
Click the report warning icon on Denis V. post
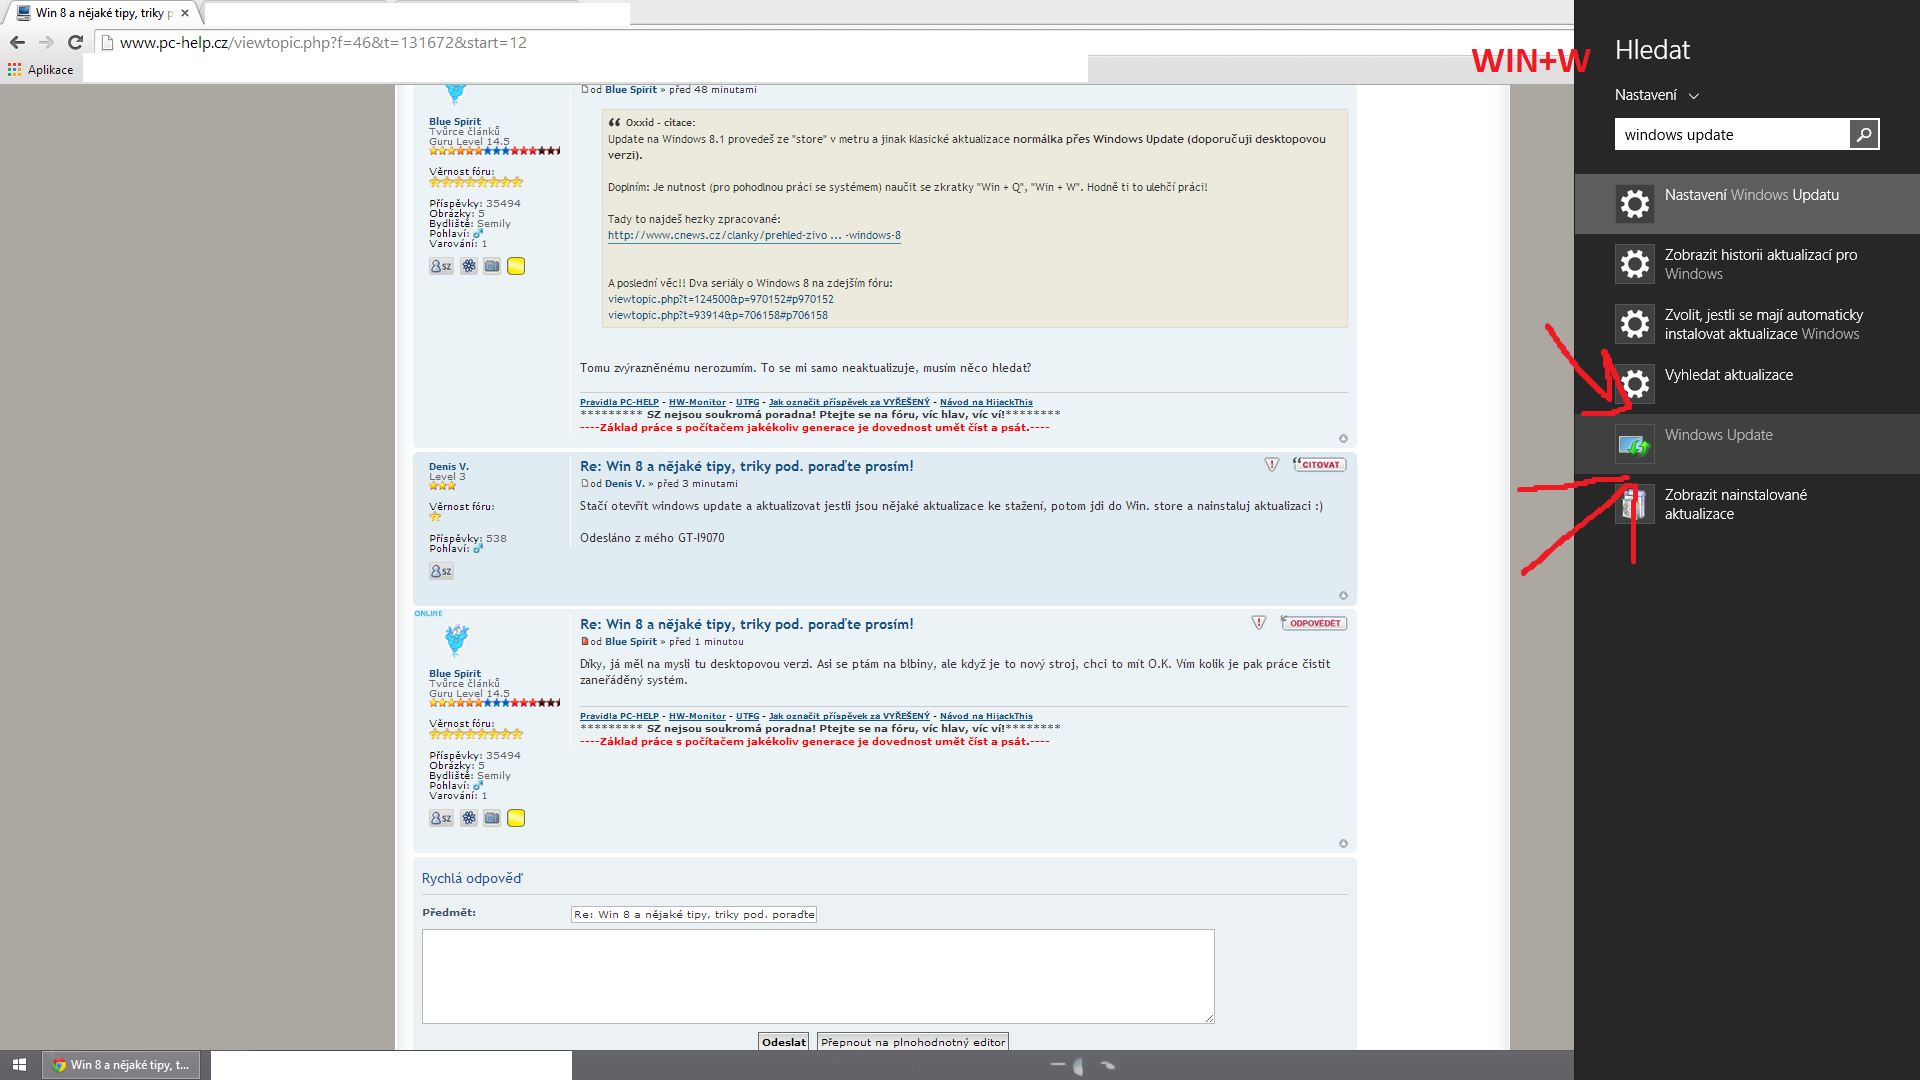tap(1271, 465)
